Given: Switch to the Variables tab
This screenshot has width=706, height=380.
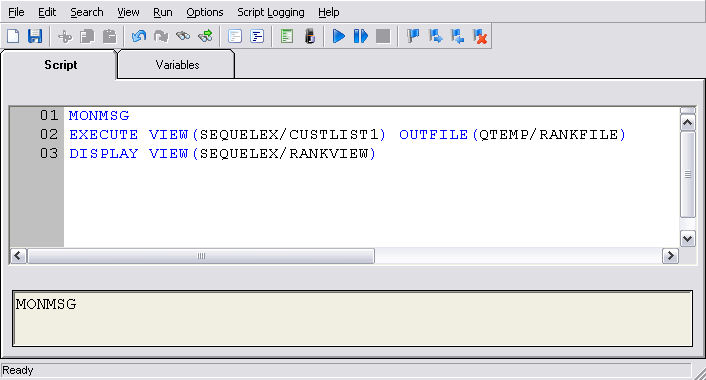Looking at the screenshot, I should coord(177,65).
